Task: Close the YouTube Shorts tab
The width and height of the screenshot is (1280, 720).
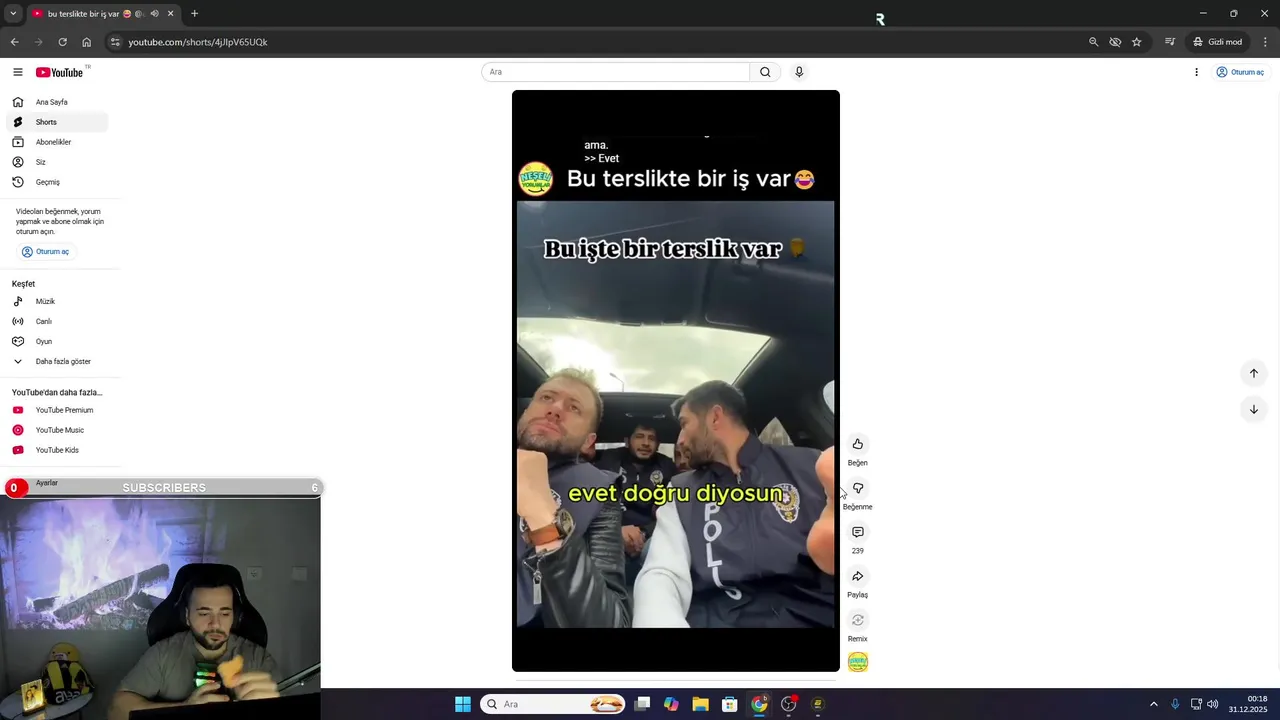Action: [170, 14]
